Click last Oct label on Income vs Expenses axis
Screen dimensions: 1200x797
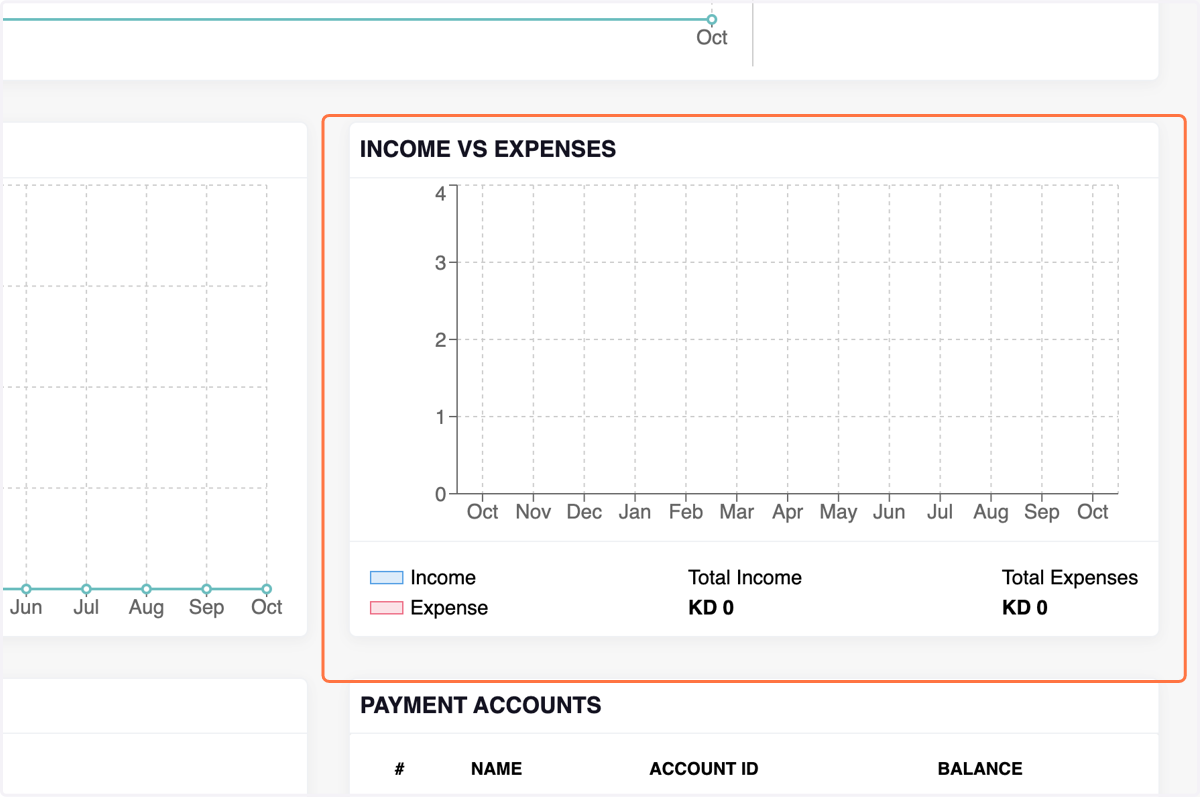[1093, 512]
